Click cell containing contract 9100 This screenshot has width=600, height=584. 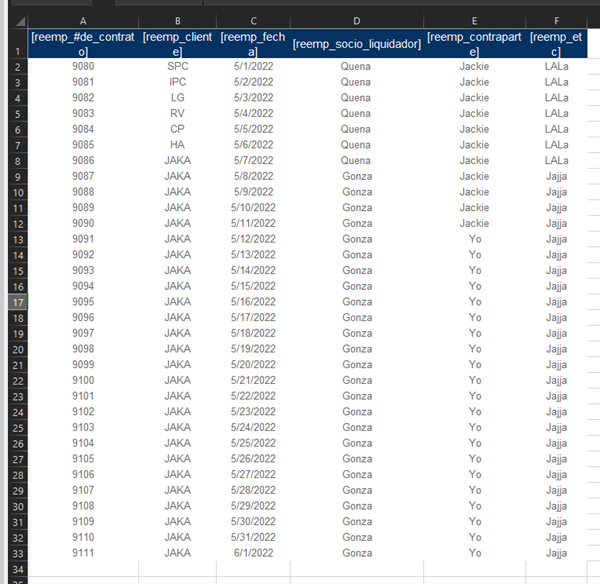tap(83, 380)
